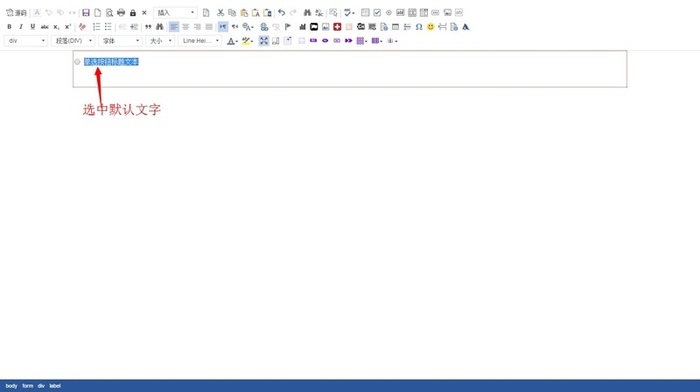Screen dimensions: 700x392
Task: Open the 字体 font dropdown
Action: click(x=120, y=41)
